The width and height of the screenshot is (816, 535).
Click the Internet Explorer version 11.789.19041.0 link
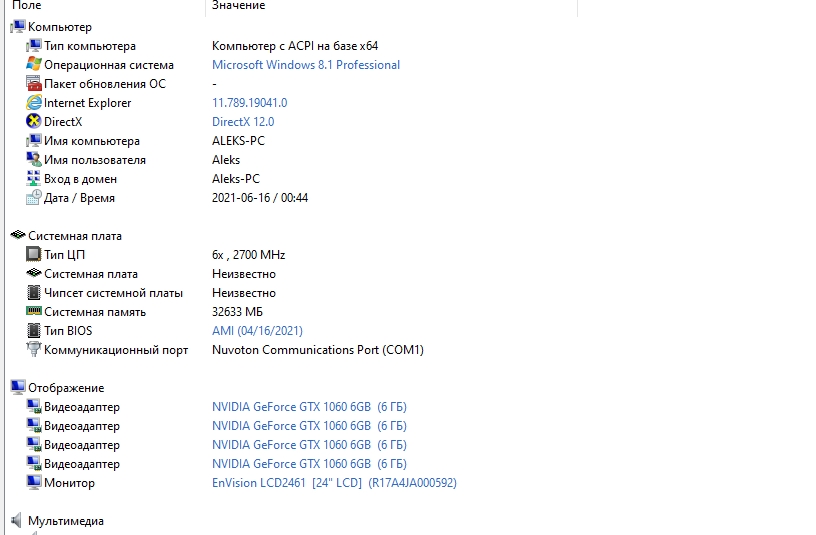click(249, 103)
